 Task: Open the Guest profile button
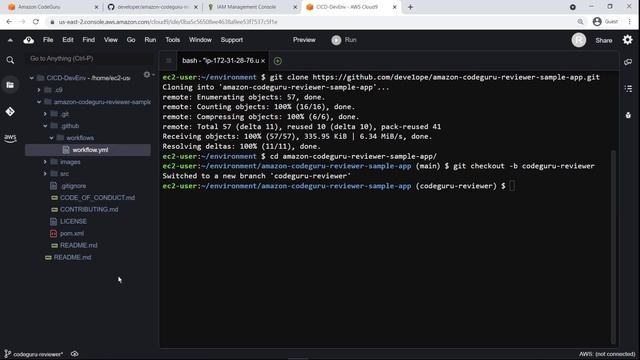point(605,22)
